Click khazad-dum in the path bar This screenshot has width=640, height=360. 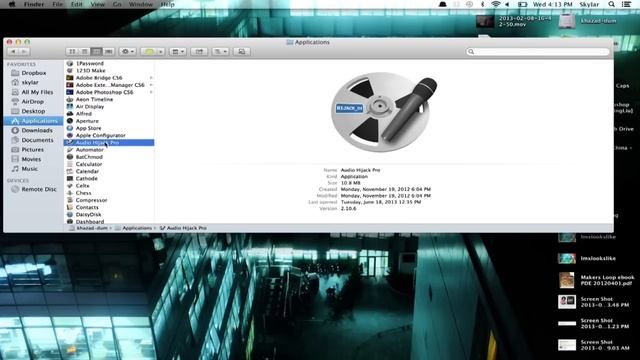[x=88, y=228]
